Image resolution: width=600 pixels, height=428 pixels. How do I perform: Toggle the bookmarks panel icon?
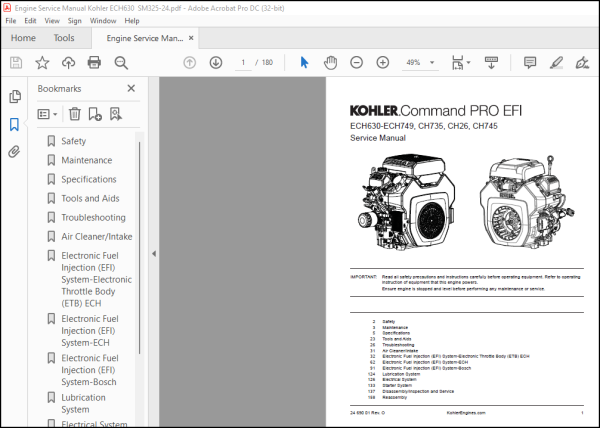click(x=14, y=124)
